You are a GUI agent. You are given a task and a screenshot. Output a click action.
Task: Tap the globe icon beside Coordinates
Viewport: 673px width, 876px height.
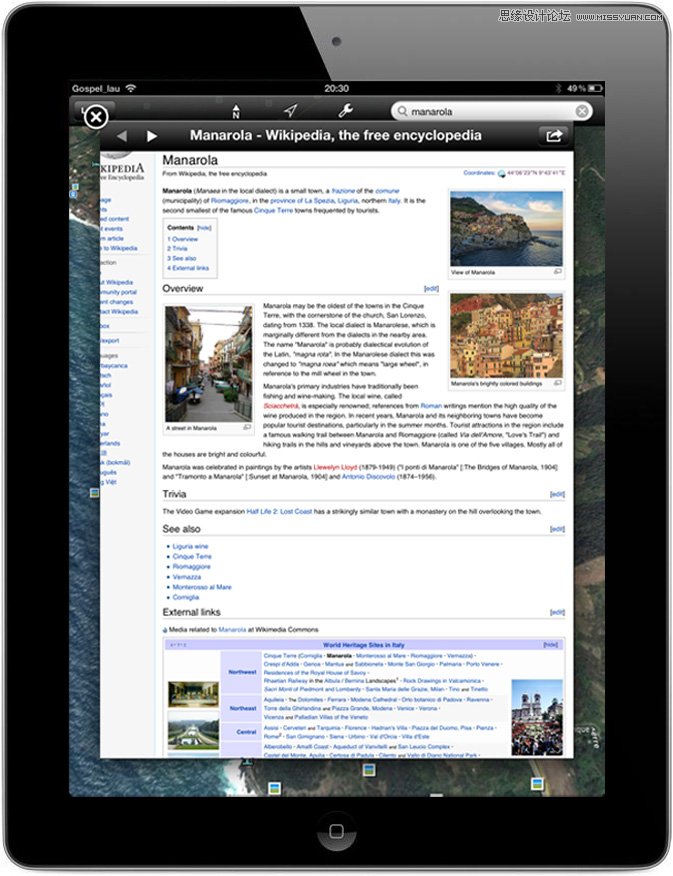[501, 173]
